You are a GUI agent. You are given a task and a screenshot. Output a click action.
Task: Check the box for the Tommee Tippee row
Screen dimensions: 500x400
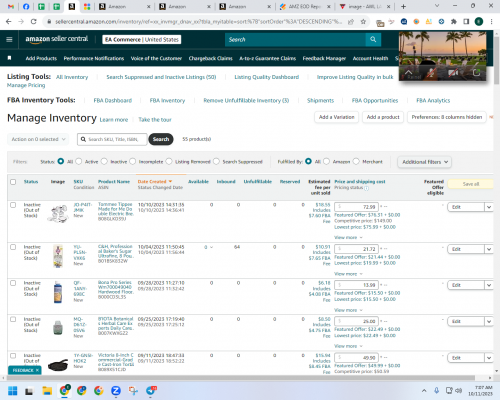click(x=13, y=205)
